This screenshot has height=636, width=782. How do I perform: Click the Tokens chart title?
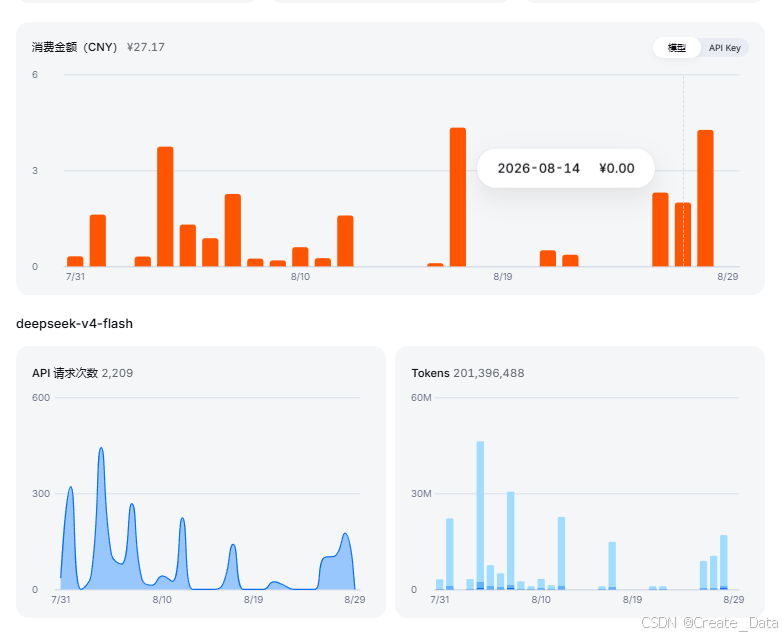(x=430, y=373)
